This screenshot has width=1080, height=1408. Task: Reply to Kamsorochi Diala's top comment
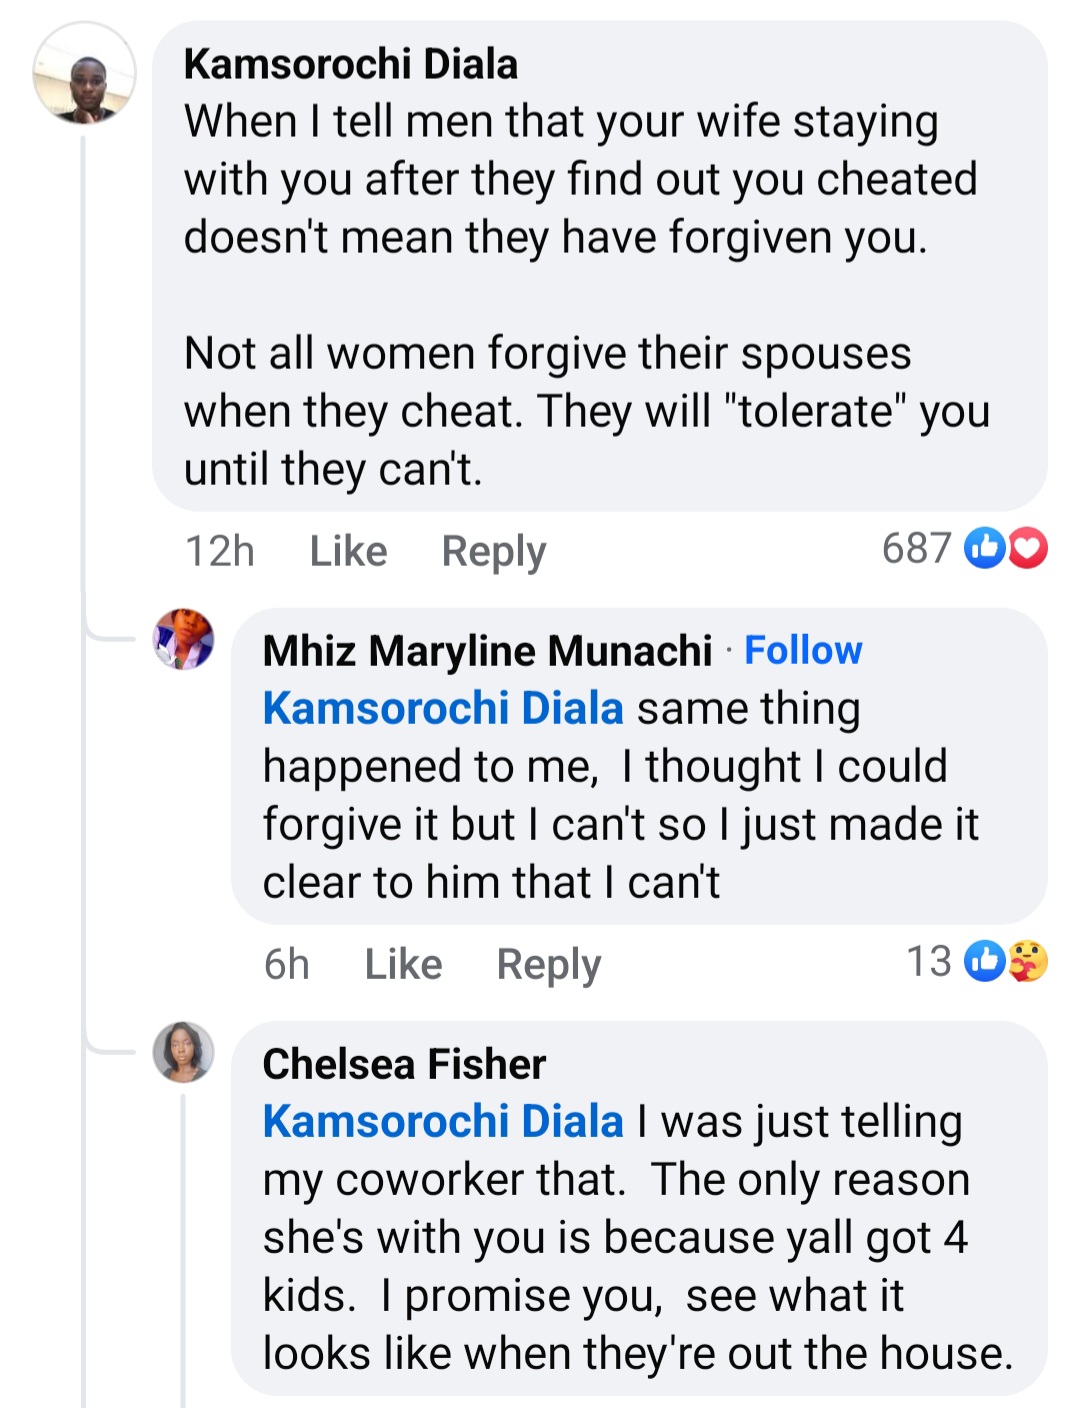tap(494, 551)
